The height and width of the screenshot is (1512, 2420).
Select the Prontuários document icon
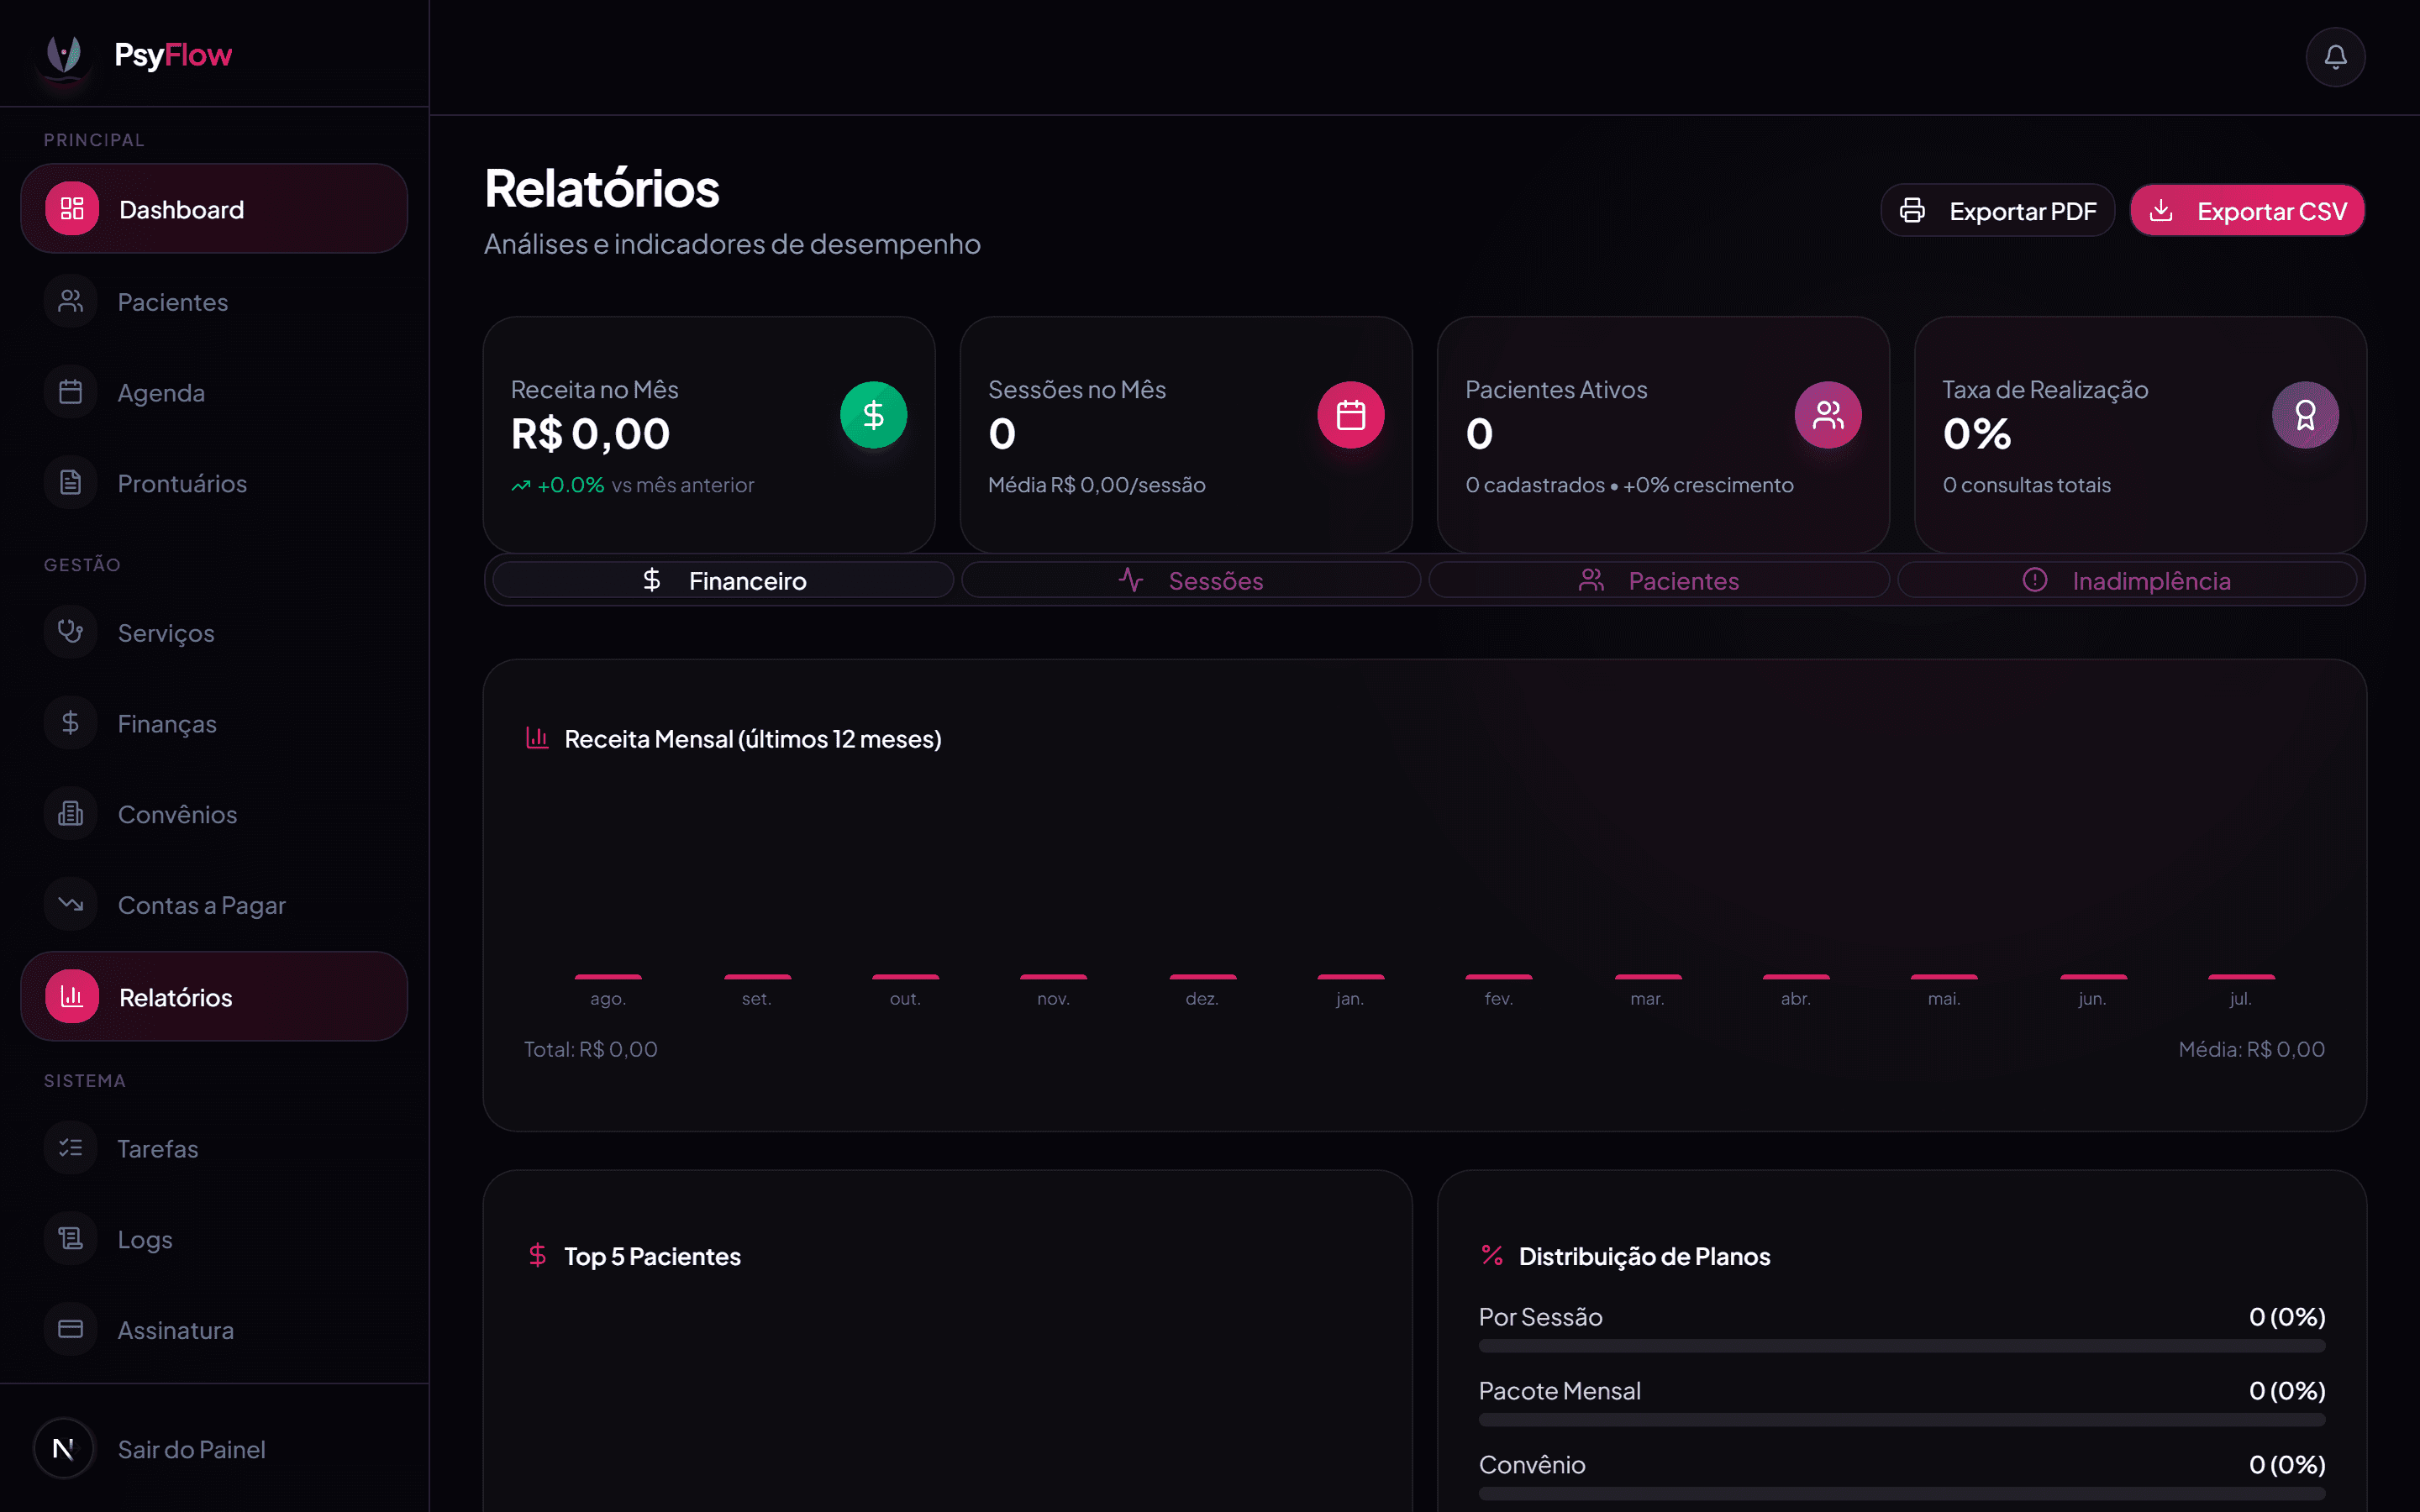pos(70,483)
